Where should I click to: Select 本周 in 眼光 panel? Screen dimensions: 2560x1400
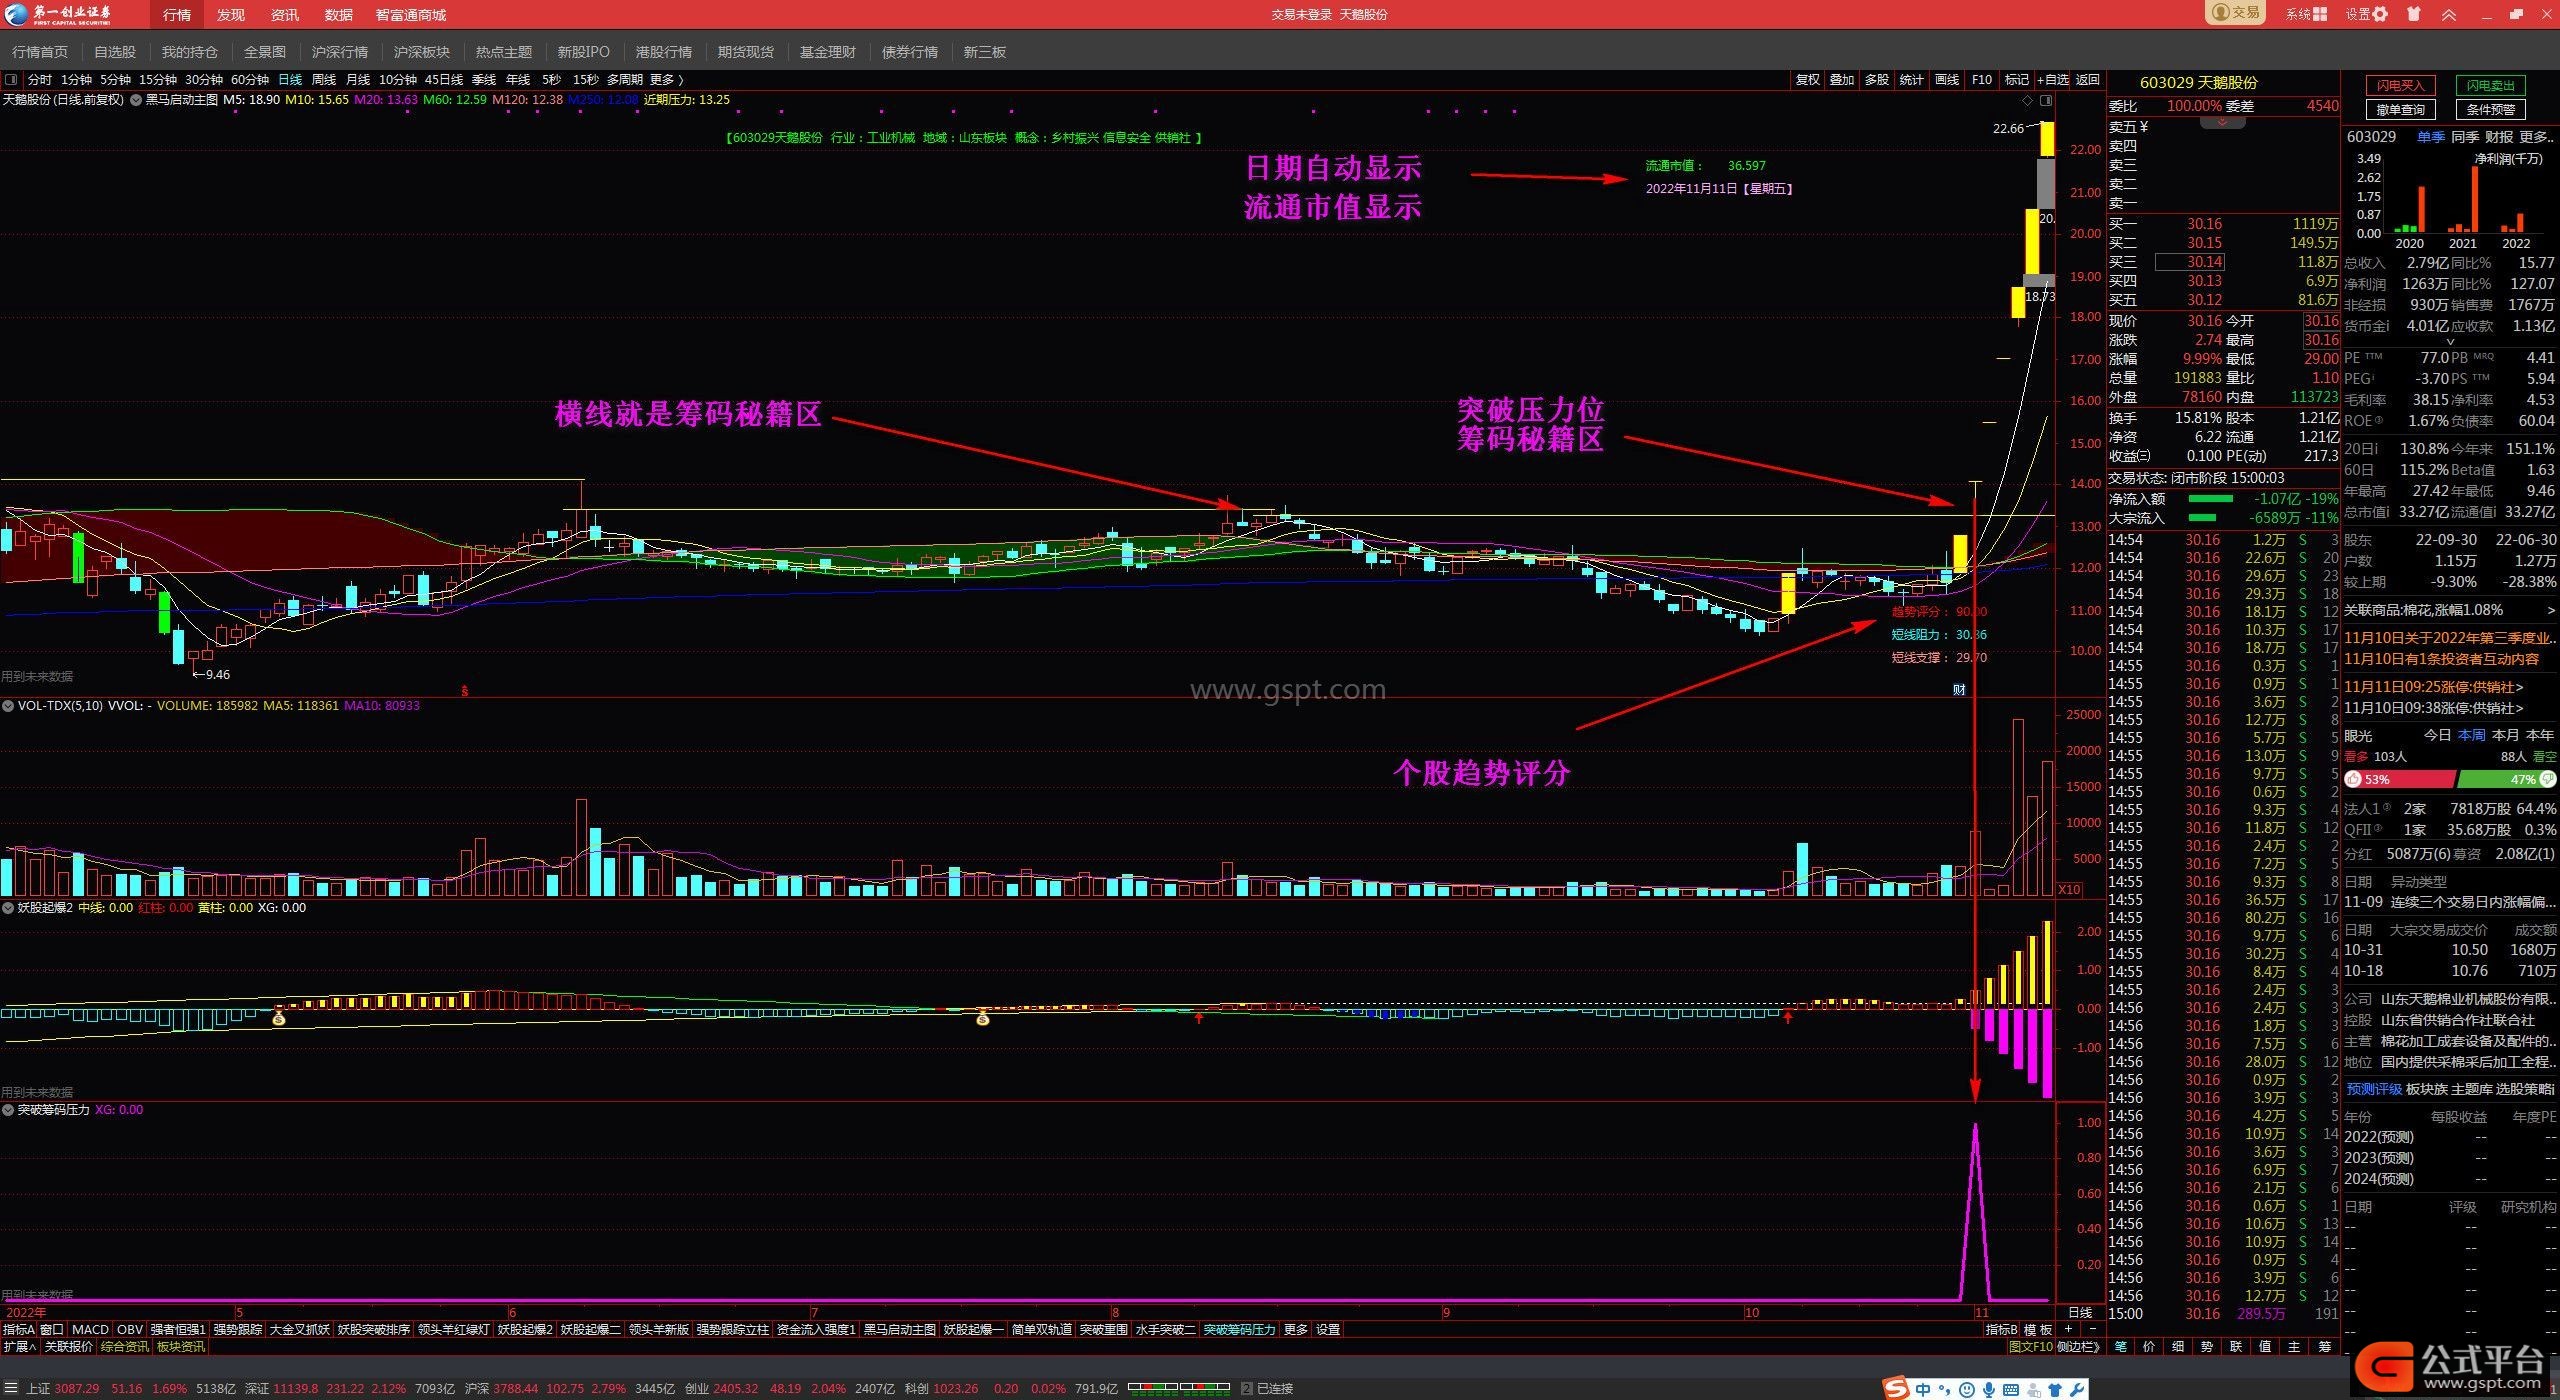click(x=2471, y=735)
